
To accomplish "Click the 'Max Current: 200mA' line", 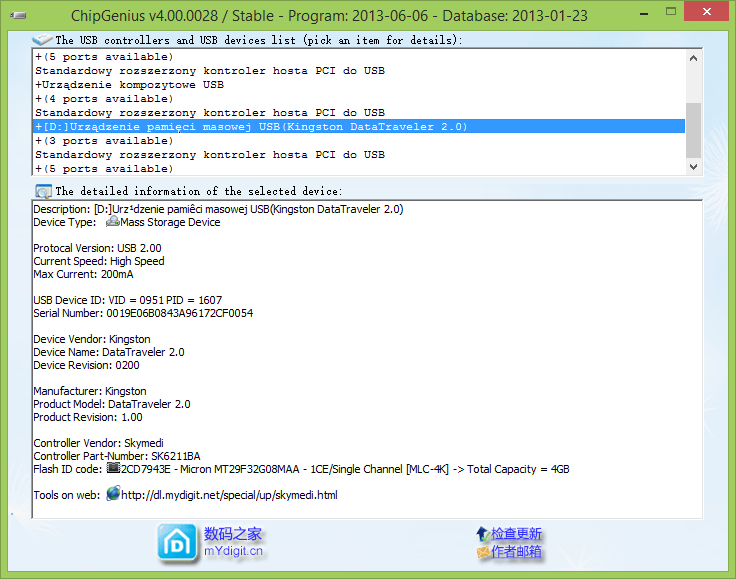I will tap(83, 274).
